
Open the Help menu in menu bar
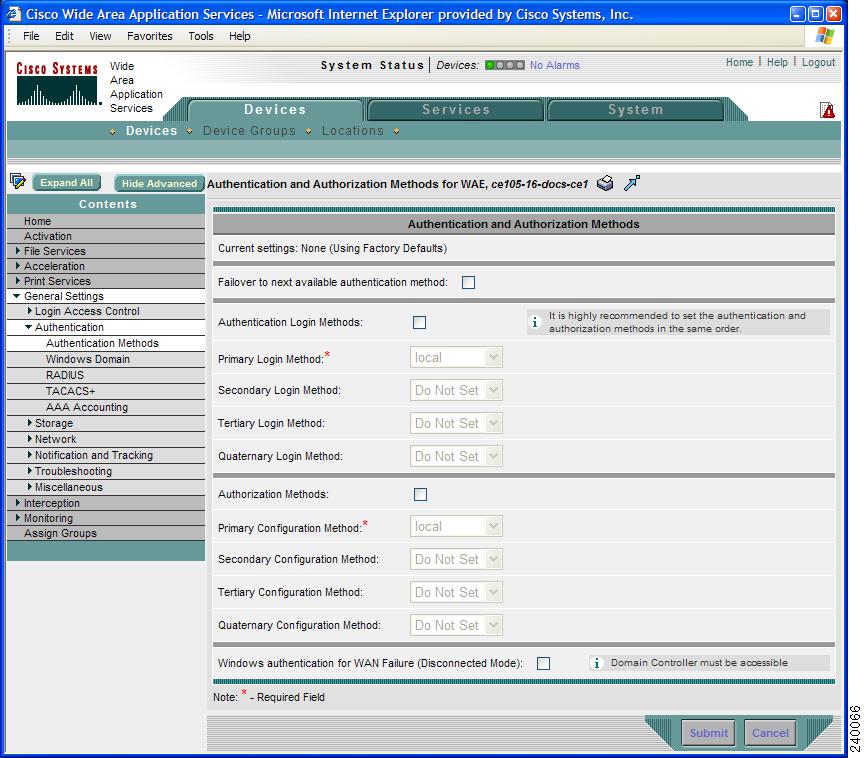click(239, 36)
